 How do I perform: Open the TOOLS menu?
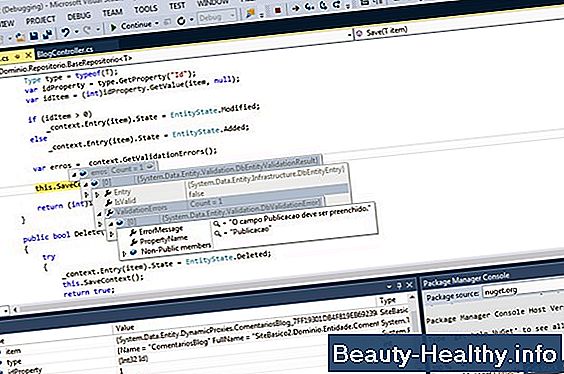(x=145, y=9)
